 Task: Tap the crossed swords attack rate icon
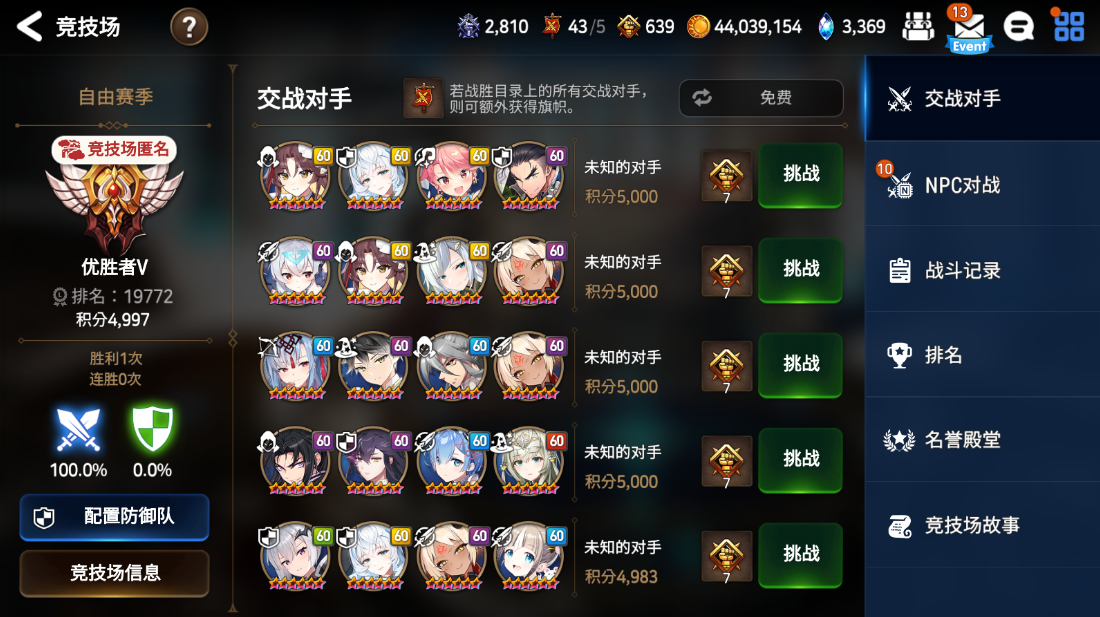[78, 428]
